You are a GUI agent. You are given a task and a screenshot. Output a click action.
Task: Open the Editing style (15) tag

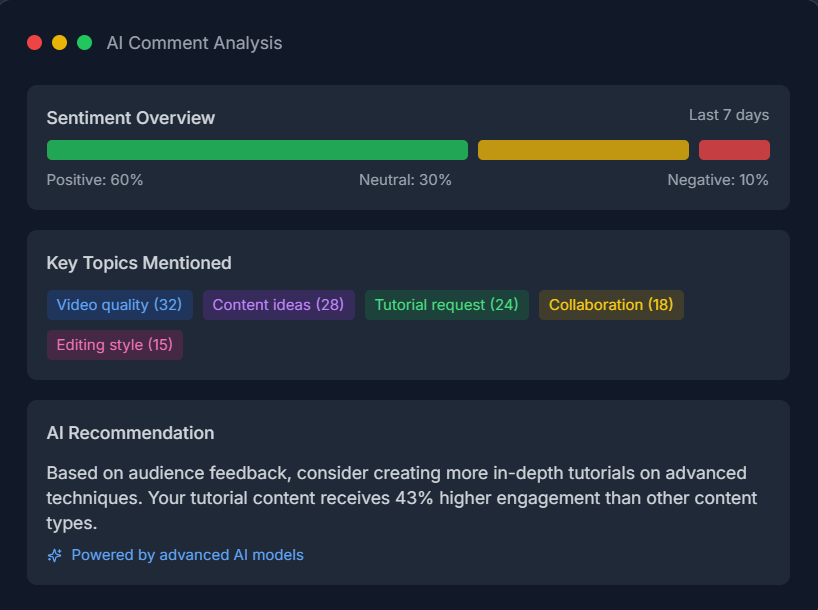tap(114, 345)
